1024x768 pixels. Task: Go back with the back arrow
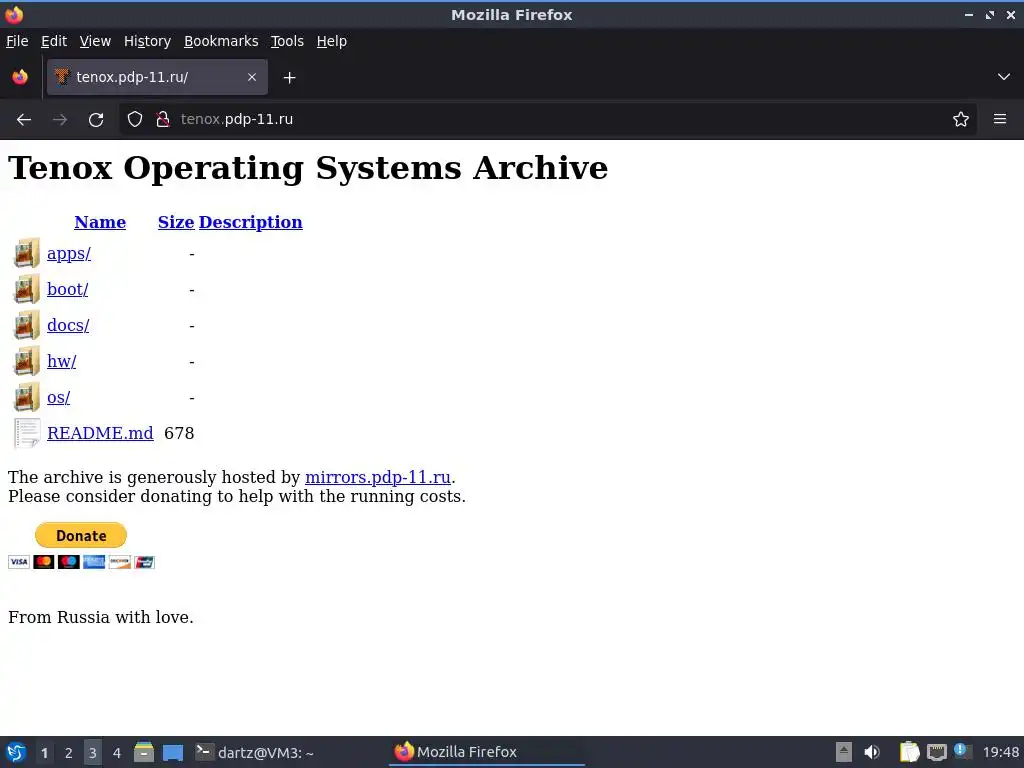[24, 120]
